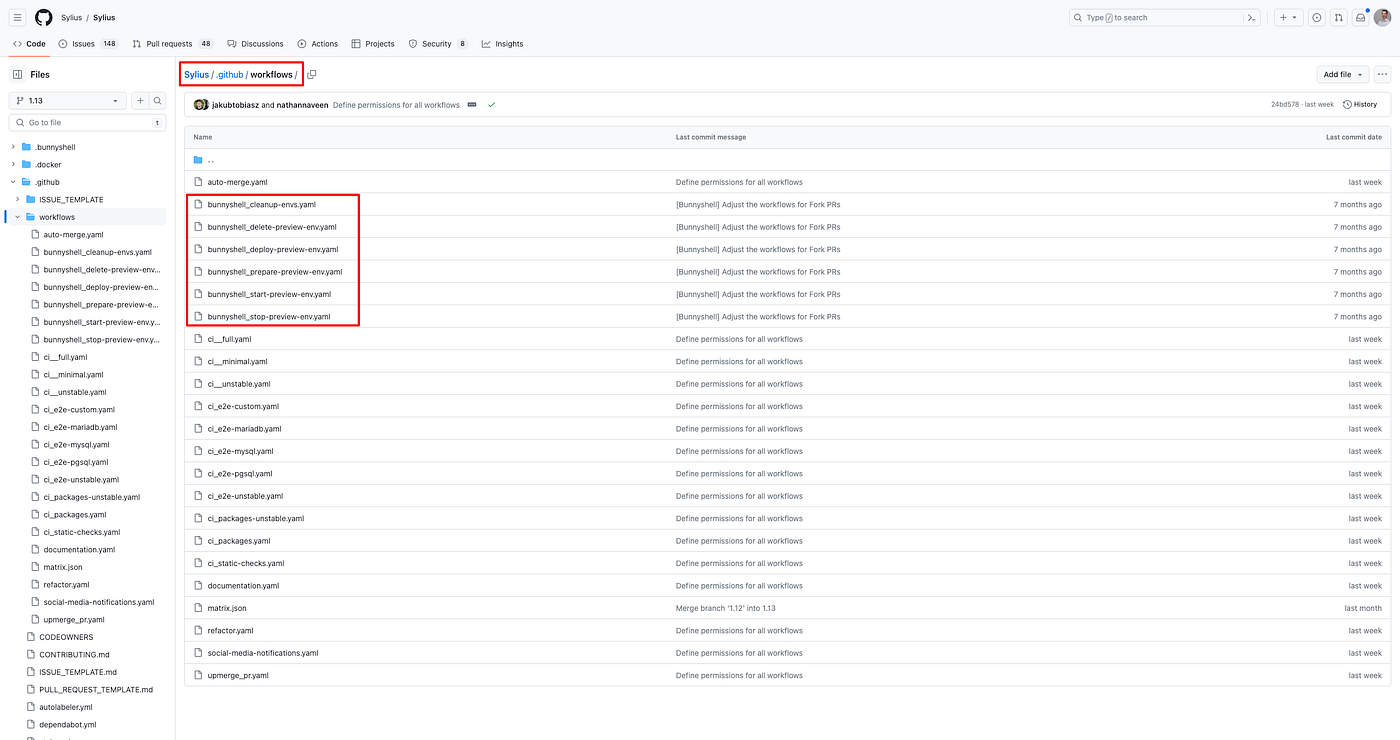
Task: Select ci__minimal.yaml in sidebar tree
Action: pyautogui.click(x=73, y=374)
